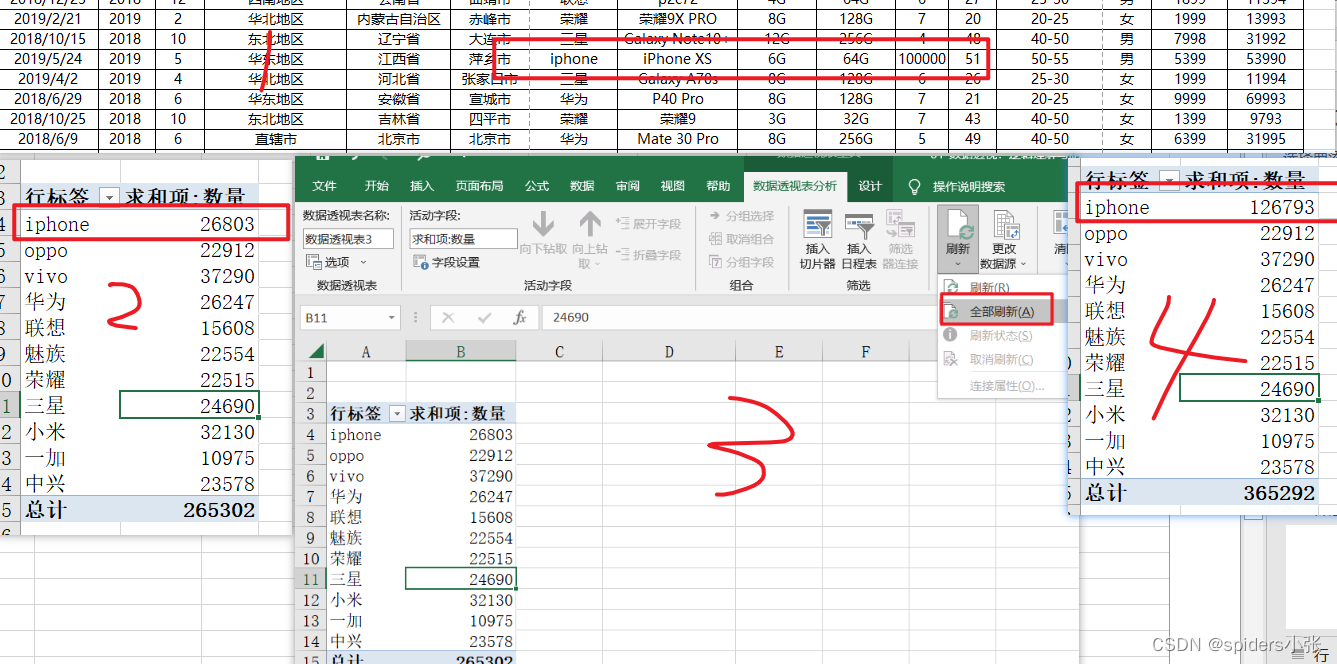
Task: Click the 小米 cell in center pivot table
Action: 366,600
